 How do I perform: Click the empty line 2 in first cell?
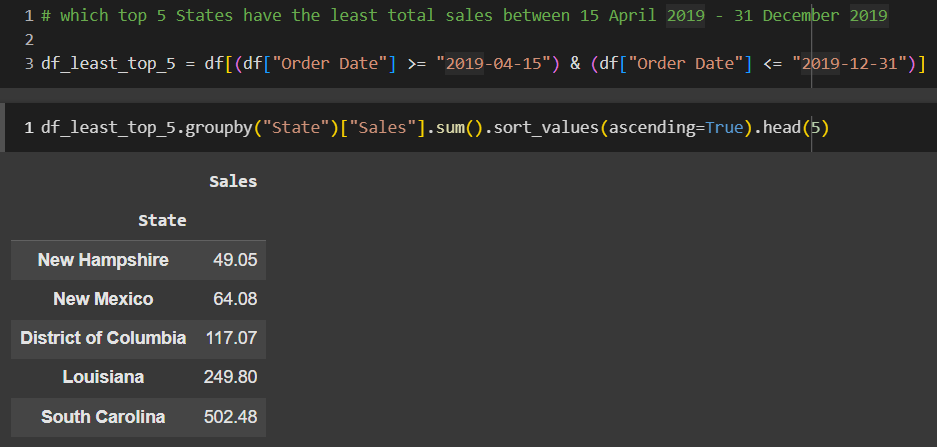pos(200,39)
